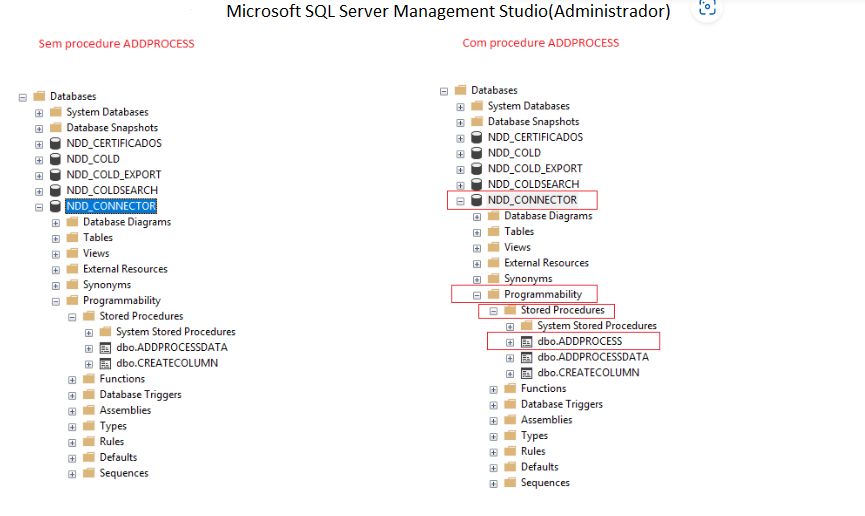865x516 pixels.
Task: Collapse the root Databases node in the left tree
Action: coord(23,97)
